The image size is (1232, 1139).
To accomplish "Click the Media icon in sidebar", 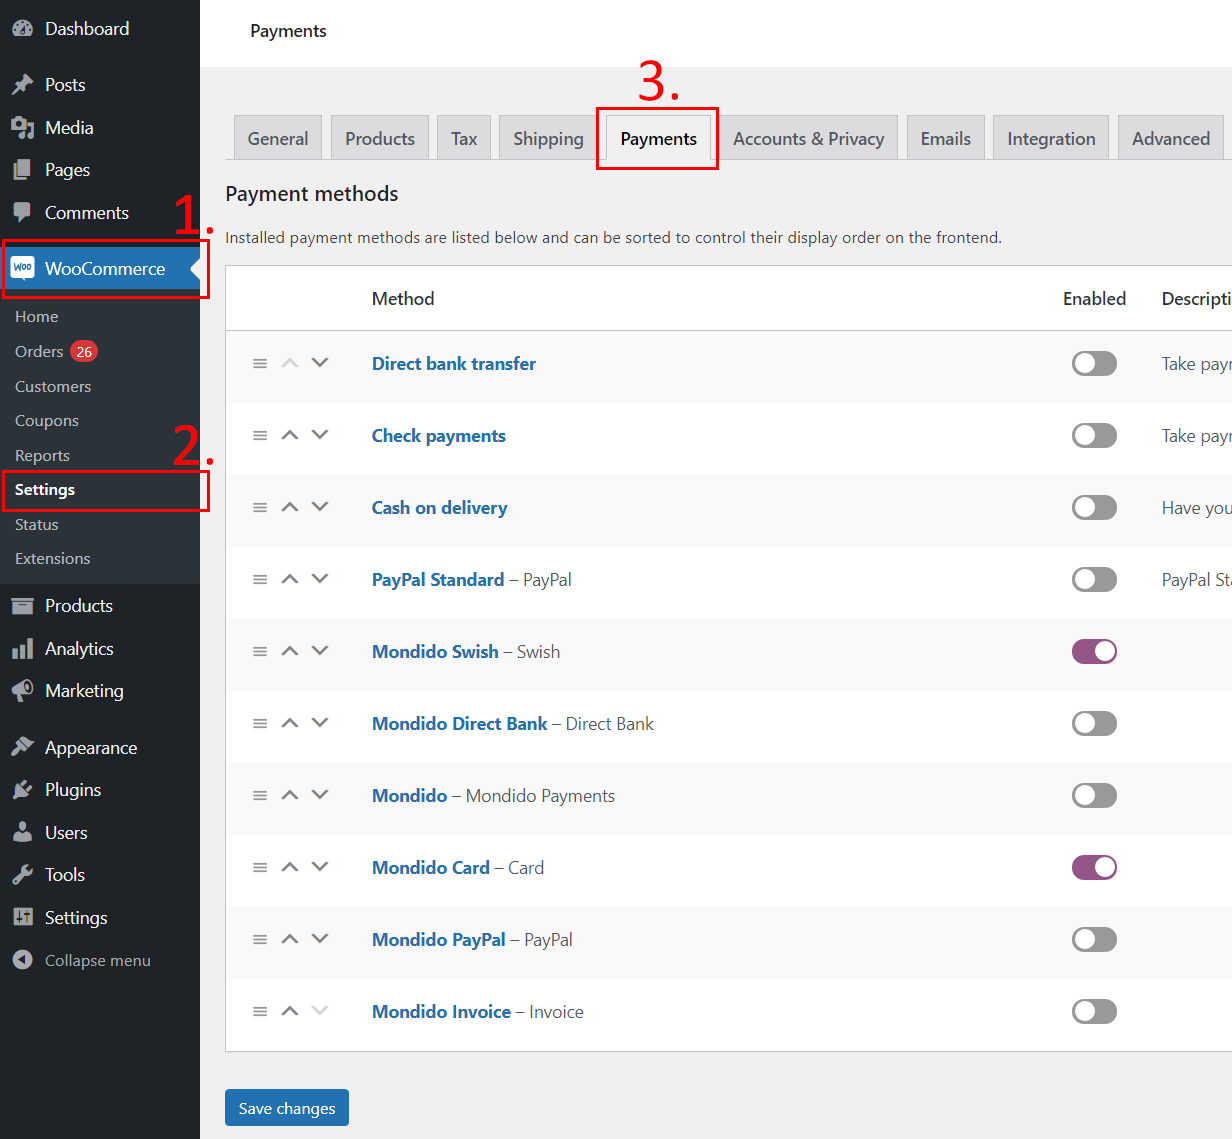I will [22, 128].
